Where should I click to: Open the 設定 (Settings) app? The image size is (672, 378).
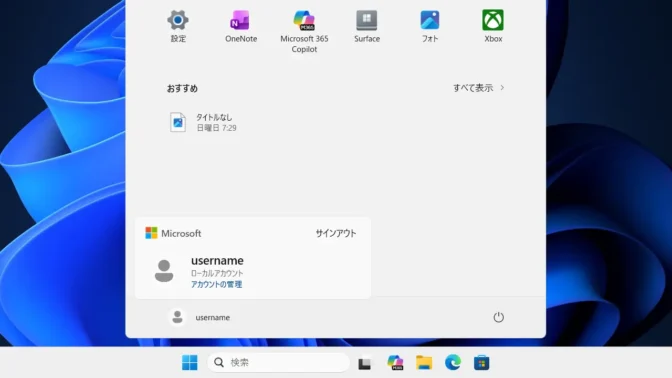pyautogui.click(x=178, y=26)
